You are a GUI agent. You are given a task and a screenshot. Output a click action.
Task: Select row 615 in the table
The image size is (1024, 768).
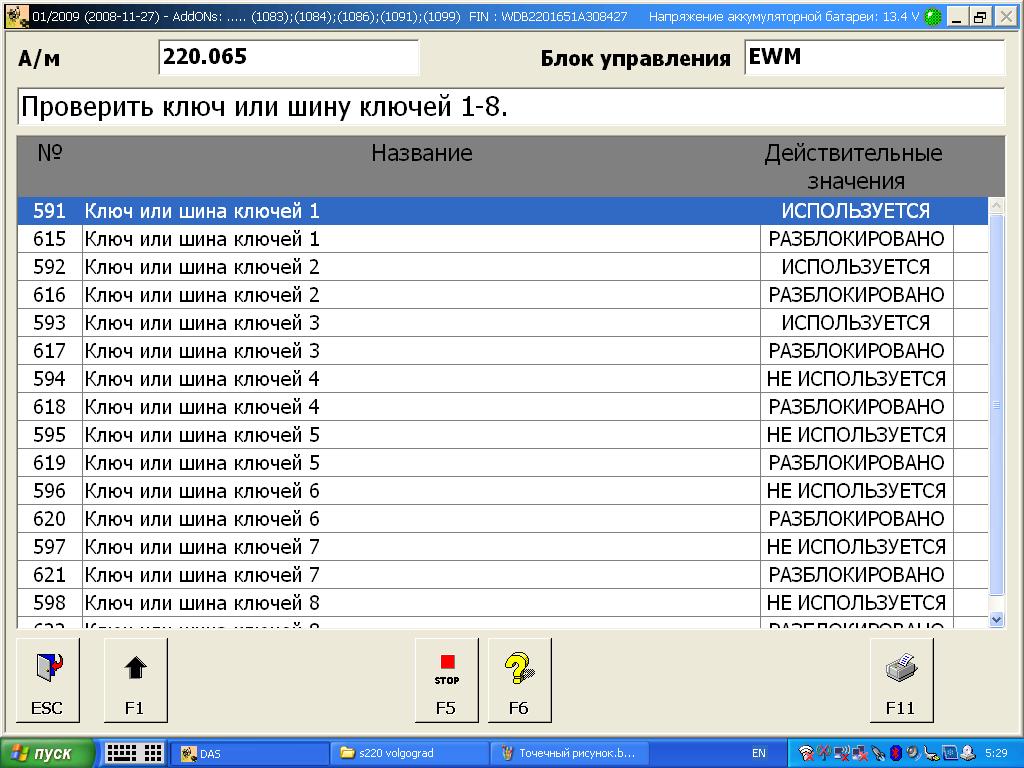(503, 239)
